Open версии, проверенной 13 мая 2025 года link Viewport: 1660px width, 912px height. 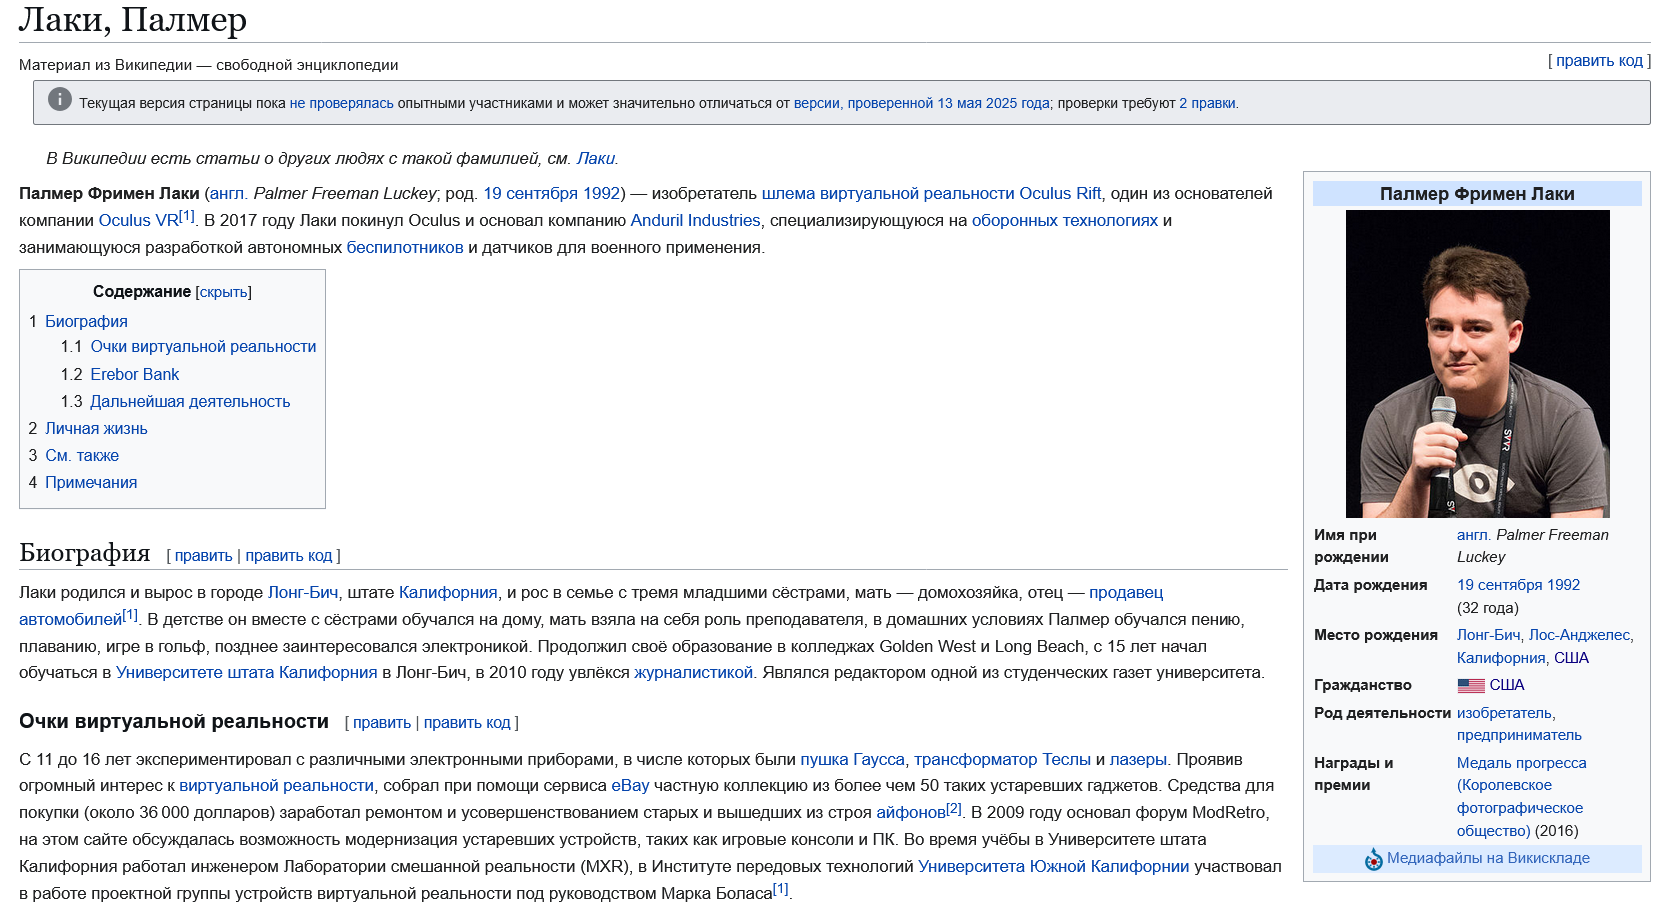[x=921, y=103]
